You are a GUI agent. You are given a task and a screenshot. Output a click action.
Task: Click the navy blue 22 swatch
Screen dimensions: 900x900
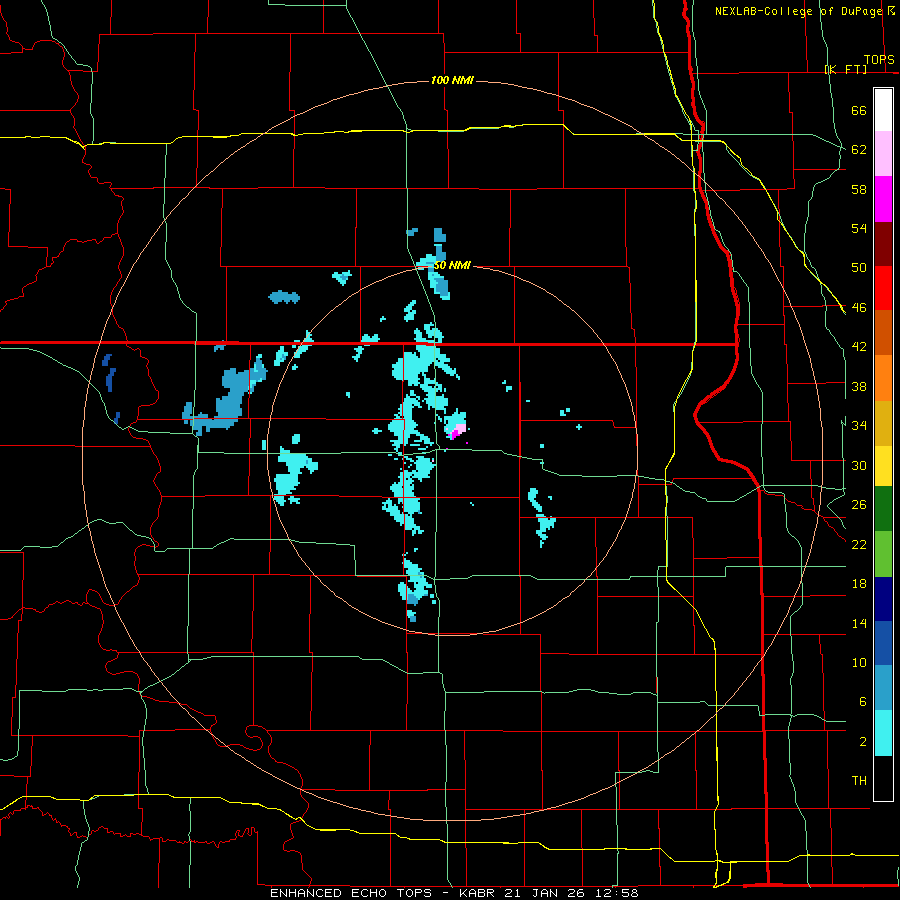tap(883, 599)
